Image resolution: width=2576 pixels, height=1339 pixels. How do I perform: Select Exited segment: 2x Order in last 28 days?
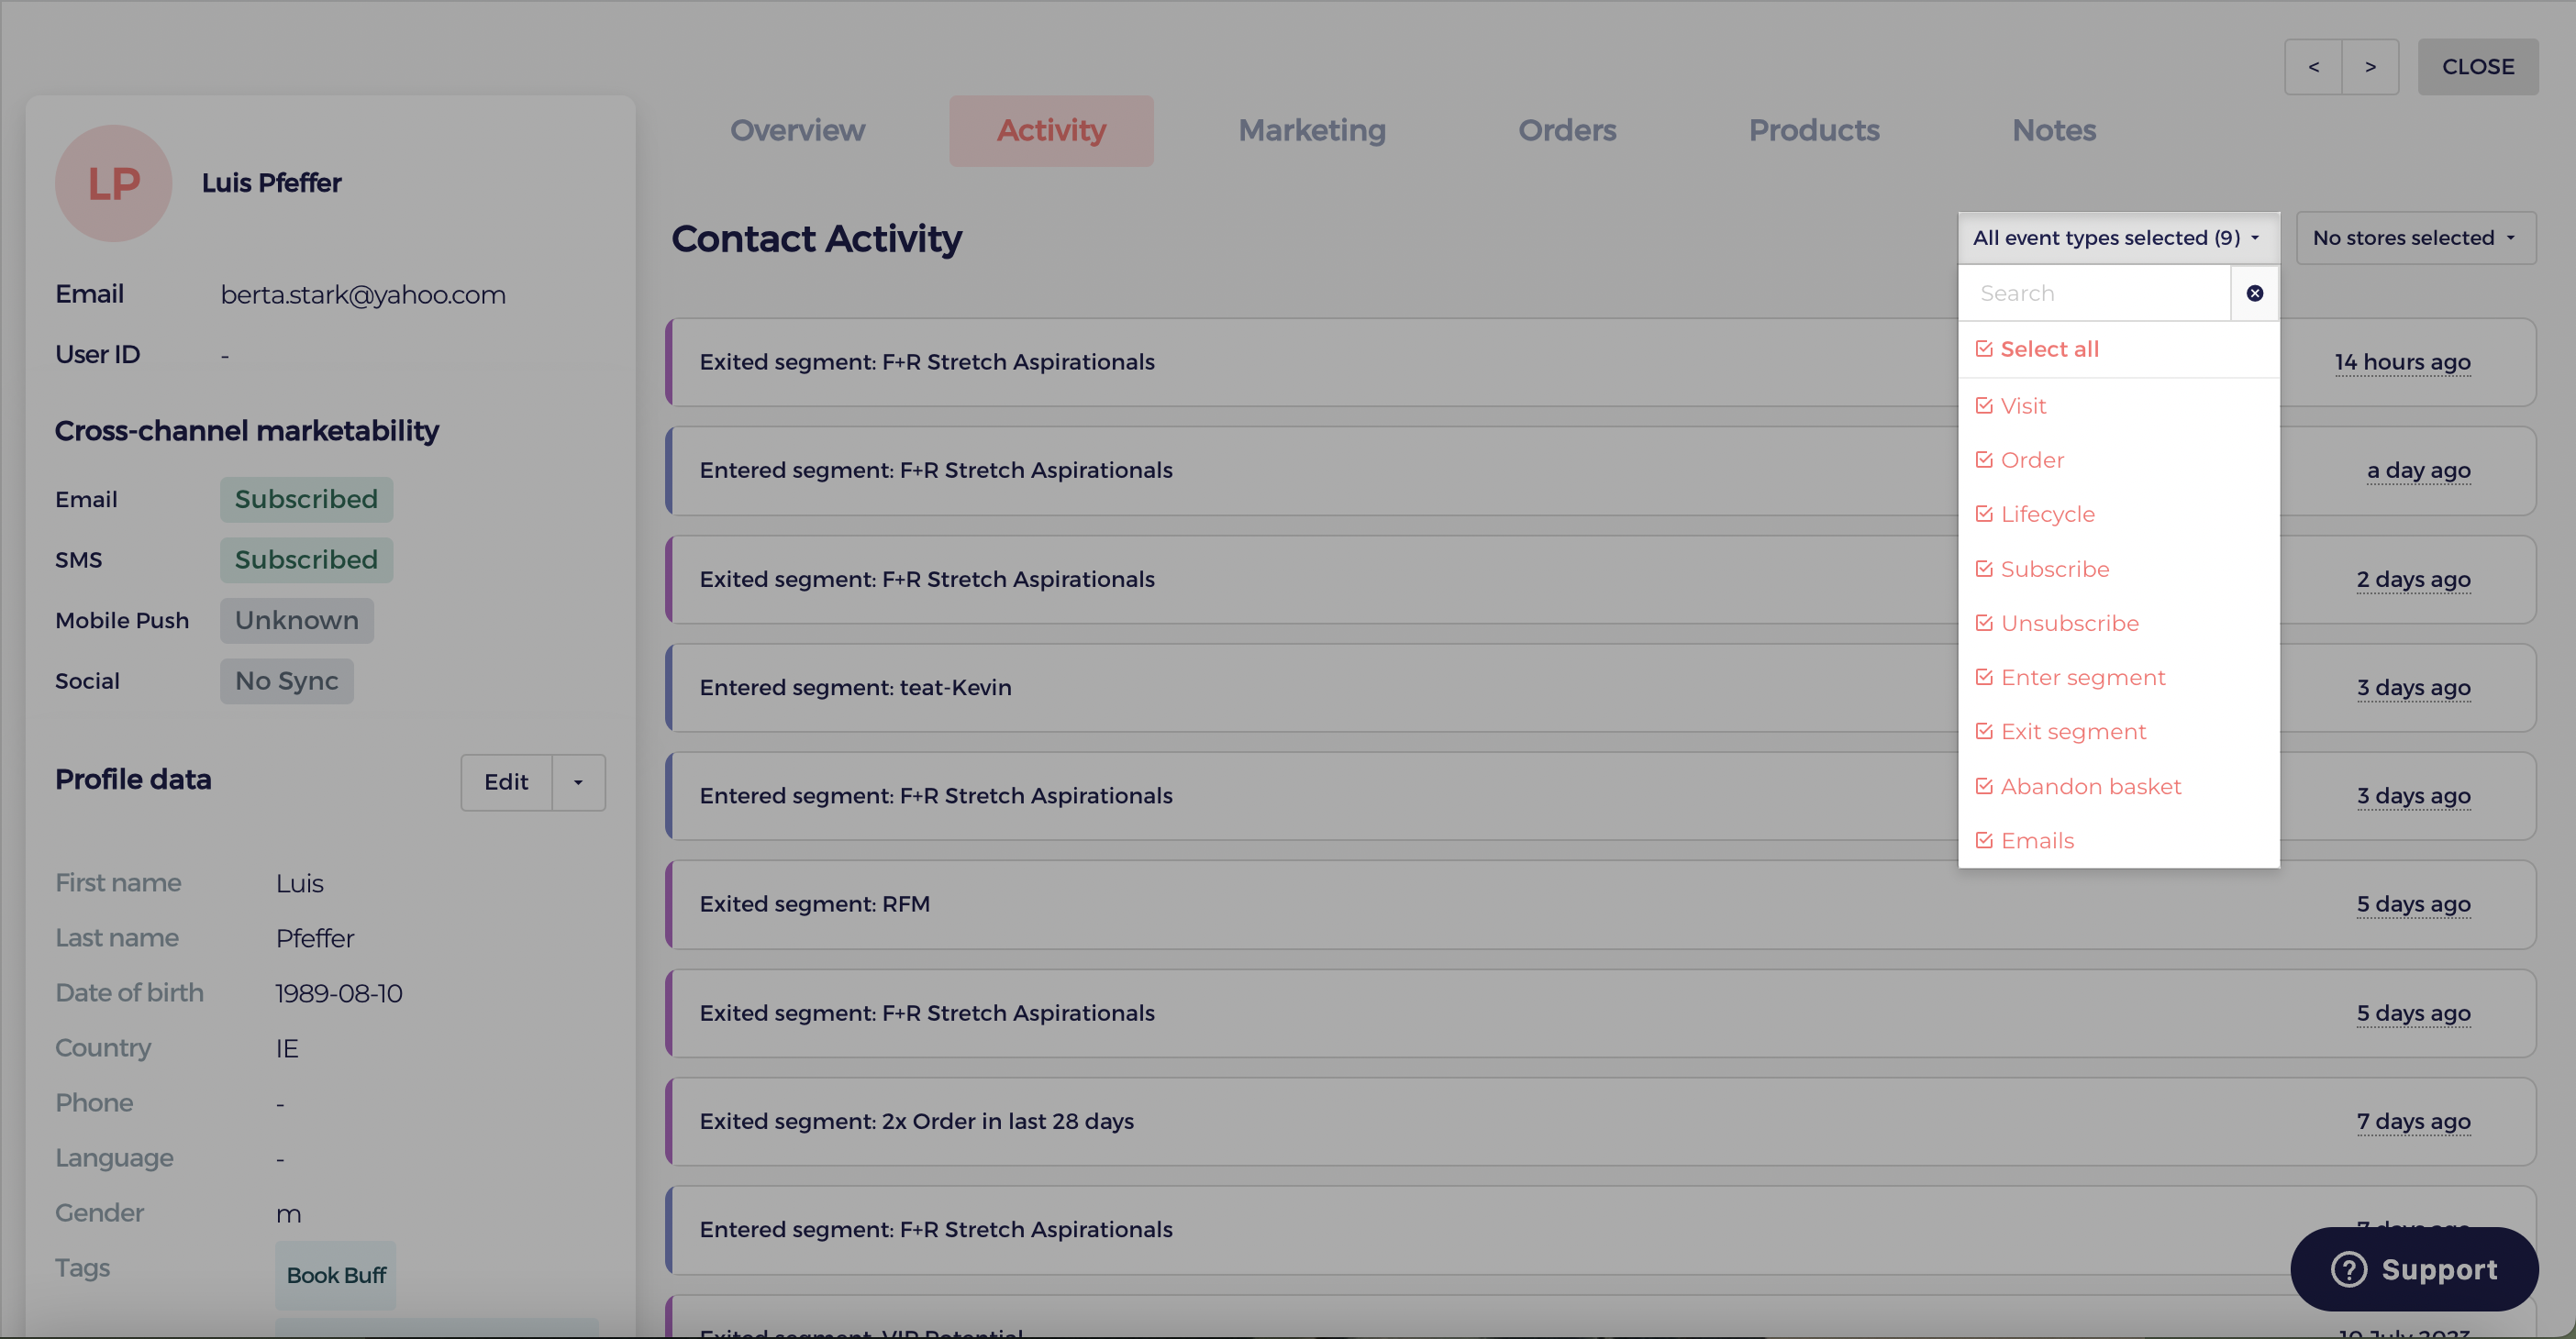(1600, 1122)
